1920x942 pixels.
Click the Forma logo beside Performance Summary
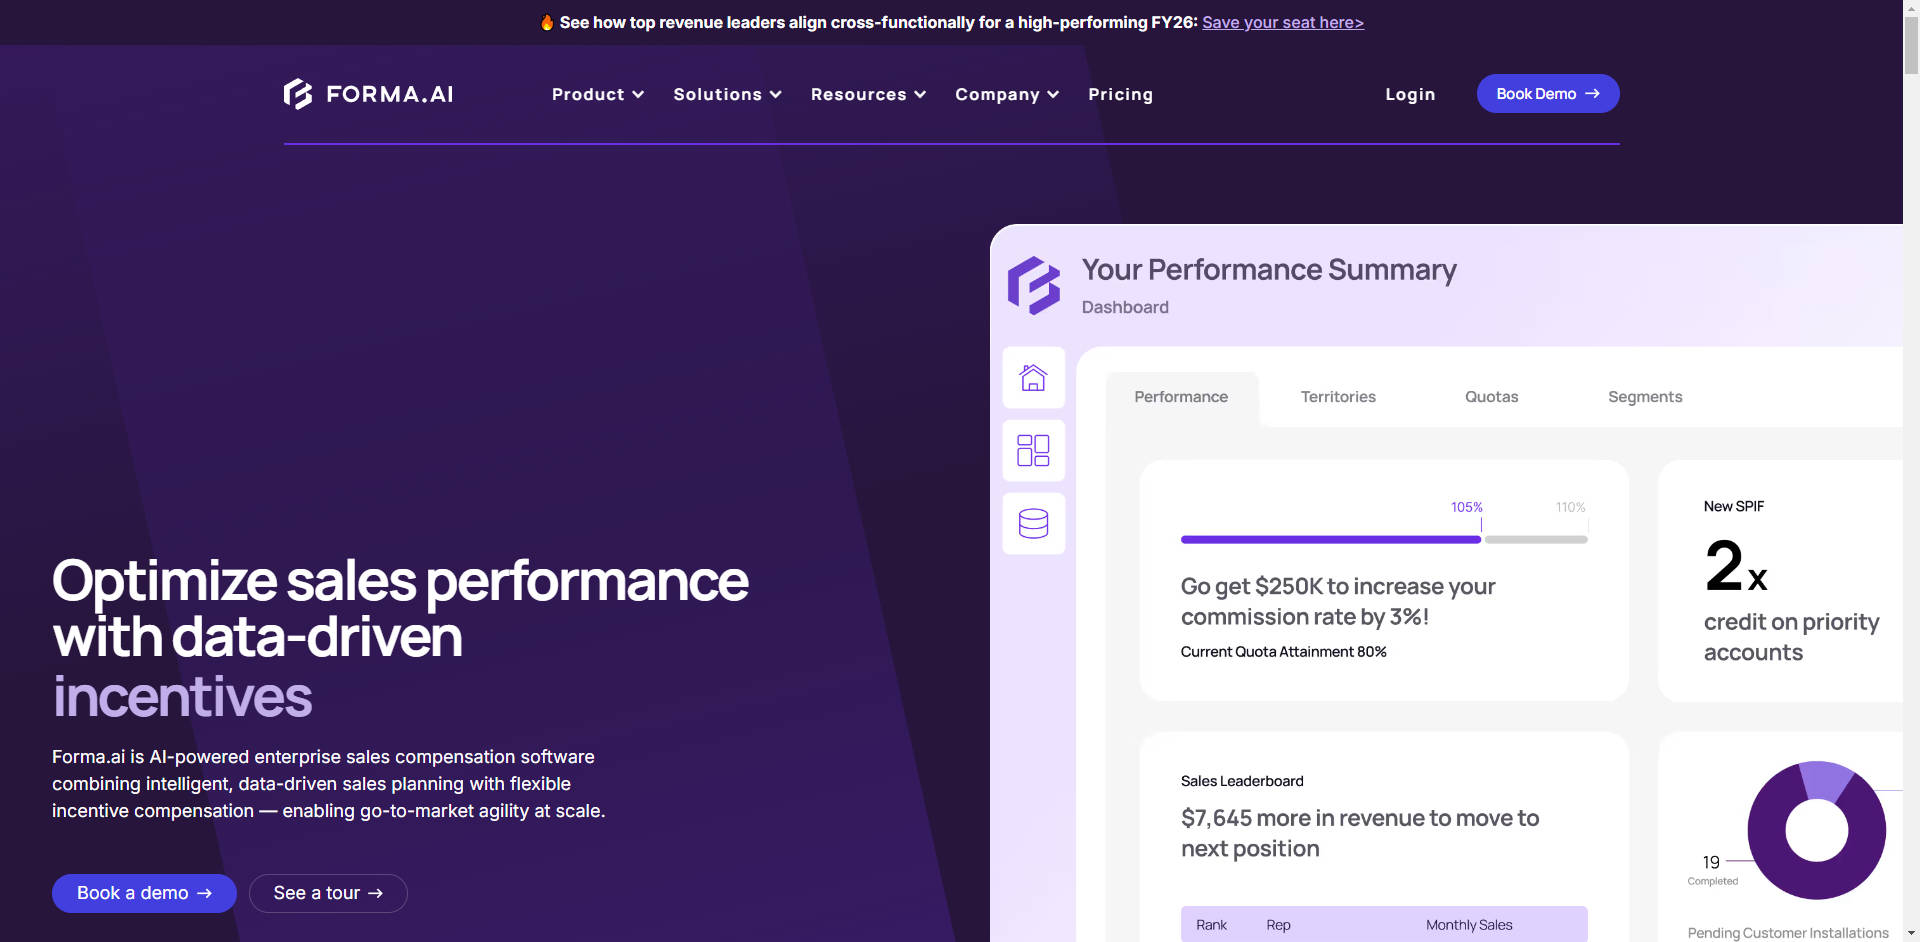[x=1034, y=286]
